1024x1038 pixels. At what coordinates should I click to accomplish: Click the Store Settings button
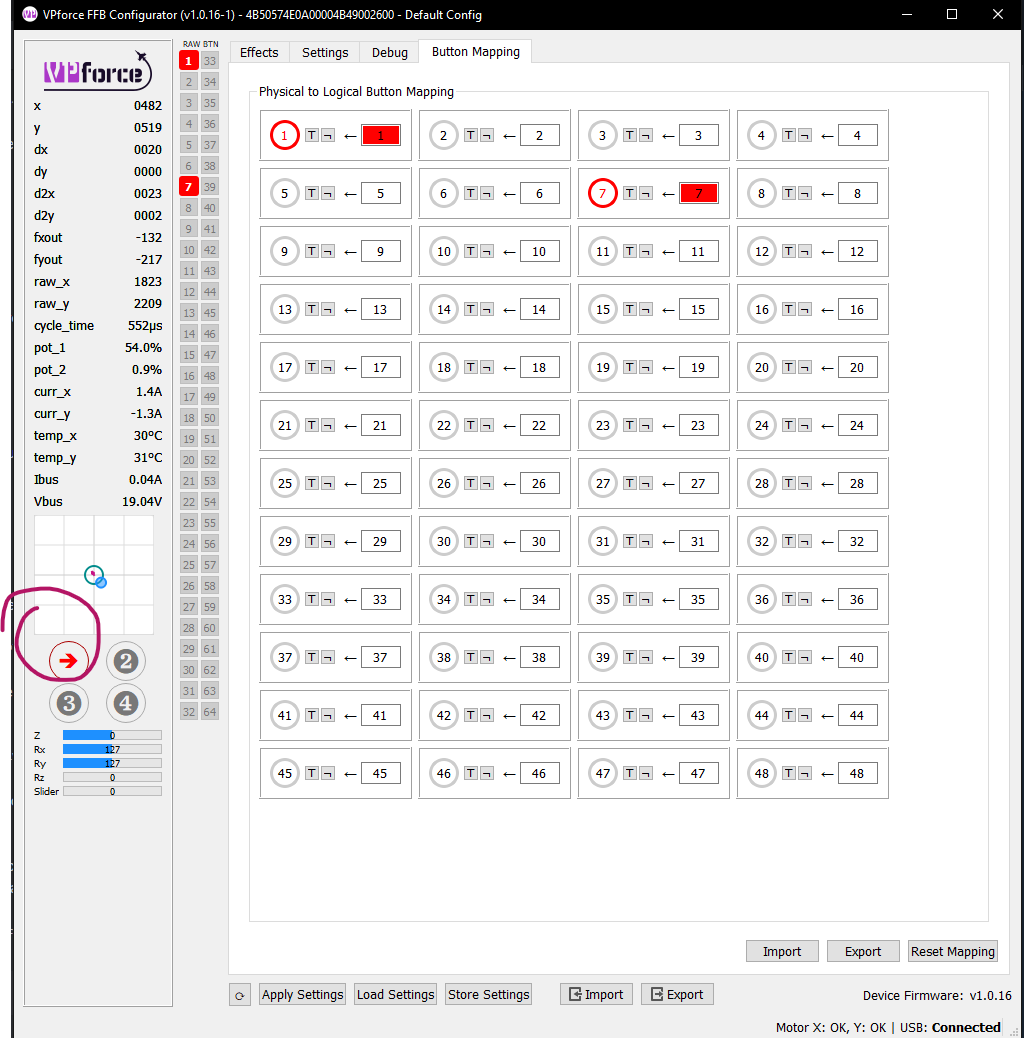(x=489, y=994)
